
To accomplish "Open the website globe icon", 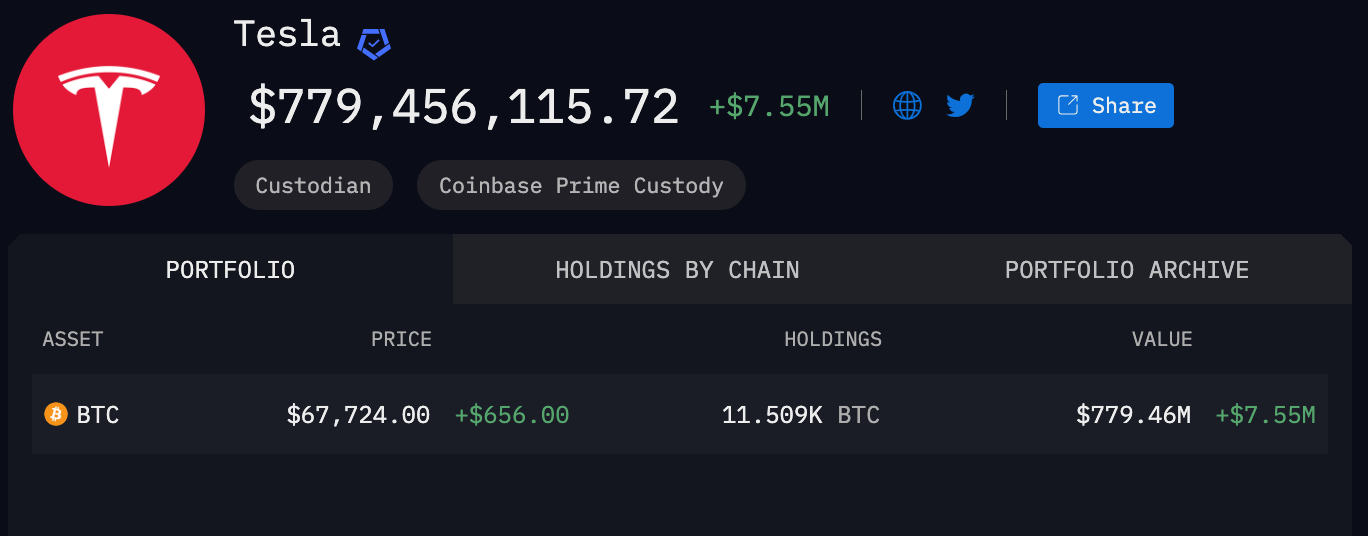I will pos(907,105).
